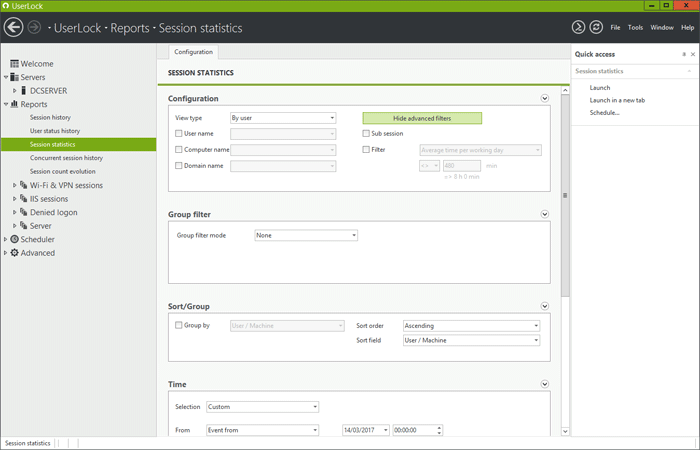
Task: Open the File menu
Action: pos(615,28)
